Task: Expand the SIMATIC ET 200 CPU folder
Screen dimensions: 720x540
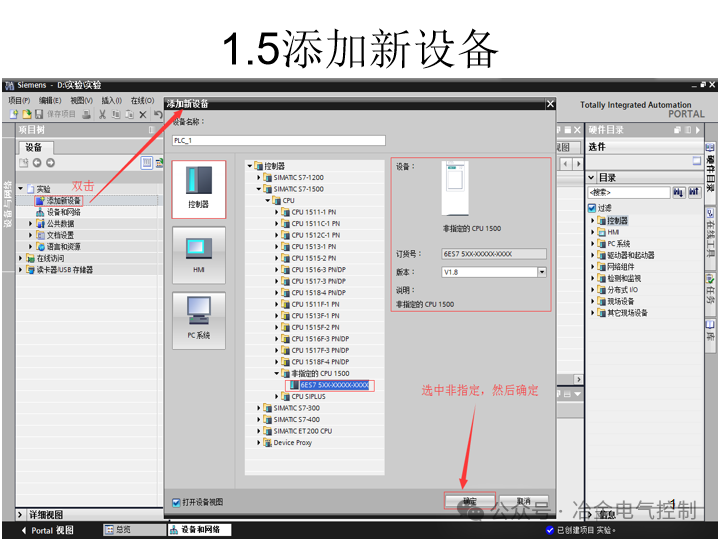Action: [259, 431]
